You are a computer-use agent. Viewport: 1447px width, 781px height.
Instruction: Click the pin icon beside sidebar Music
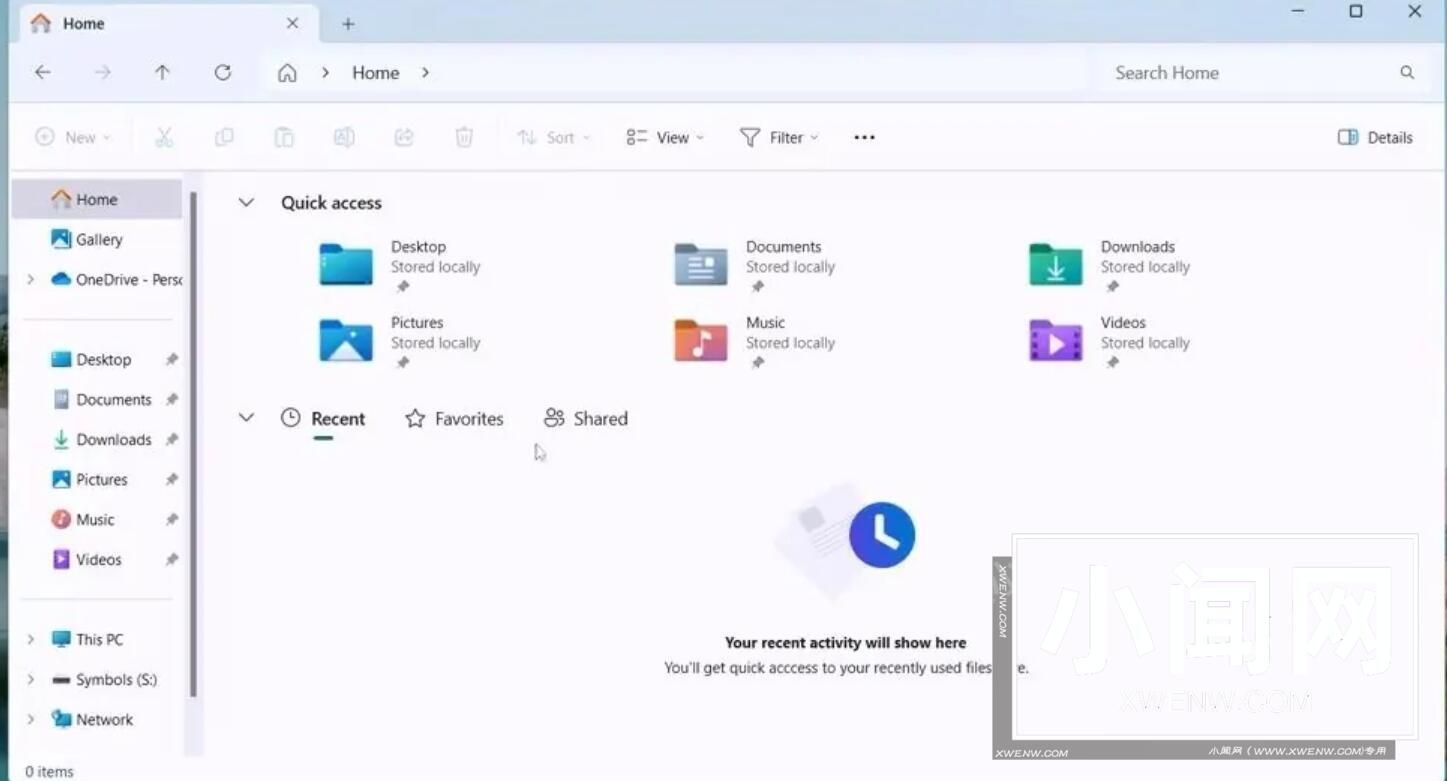click(171, 519)
